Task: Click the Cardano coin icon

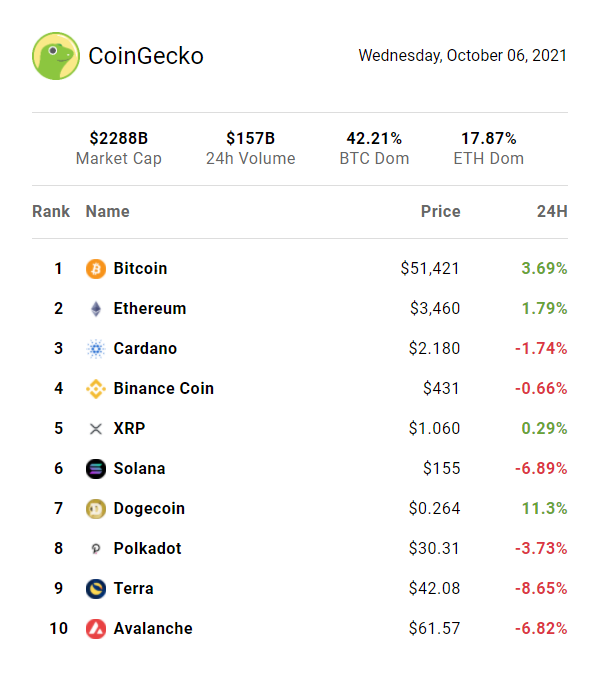Action: click(x=96, y=349)
